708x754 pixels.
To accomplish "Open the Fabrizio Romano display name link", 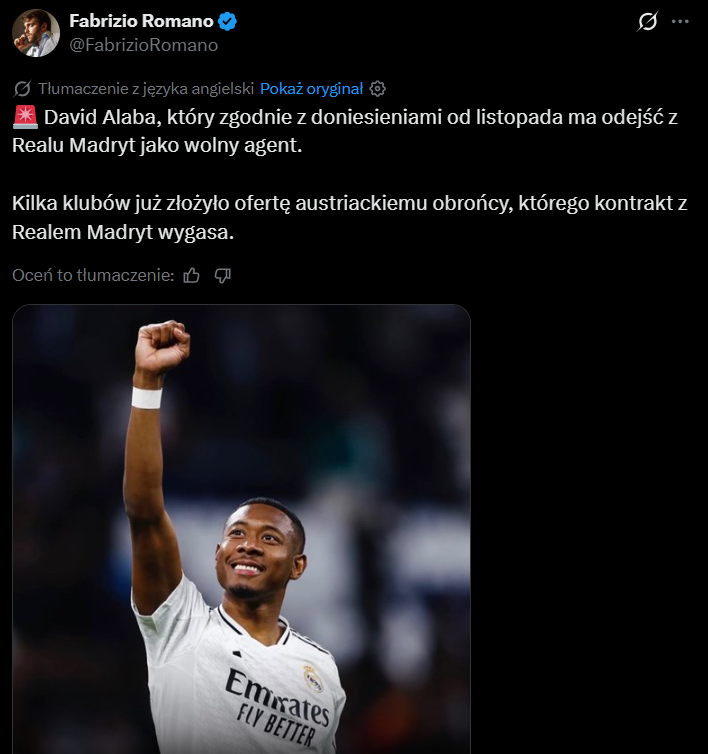I will click(x=143, y=21).
